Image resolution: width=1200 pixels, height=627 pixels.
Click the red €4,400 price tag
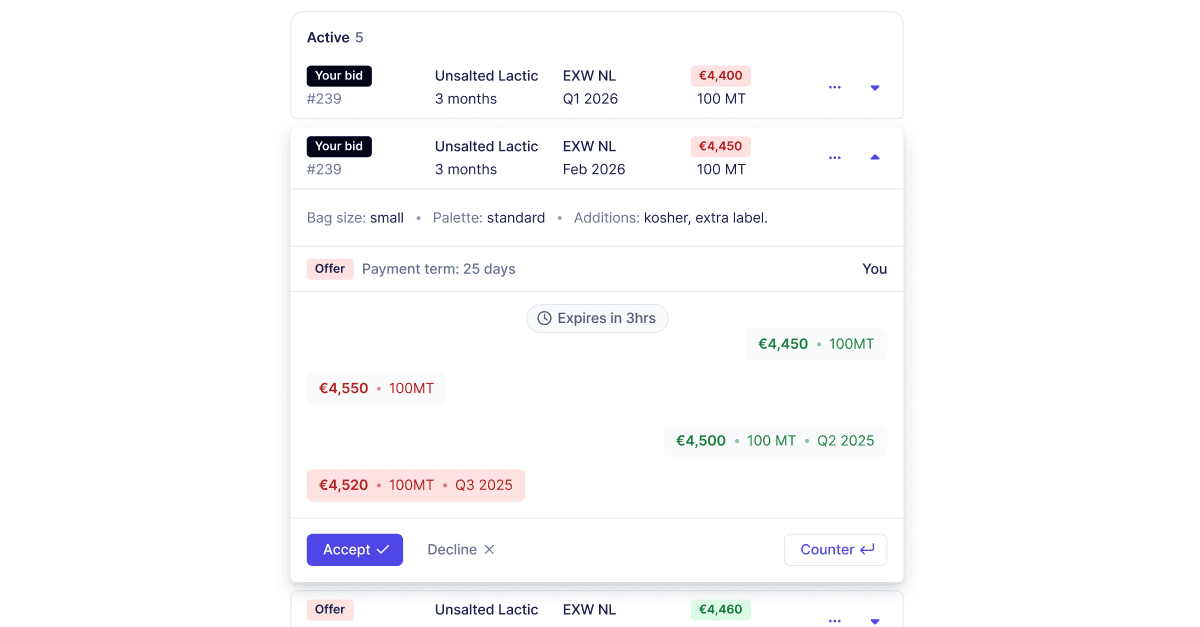pyautogui.click(x=720, y=76)
